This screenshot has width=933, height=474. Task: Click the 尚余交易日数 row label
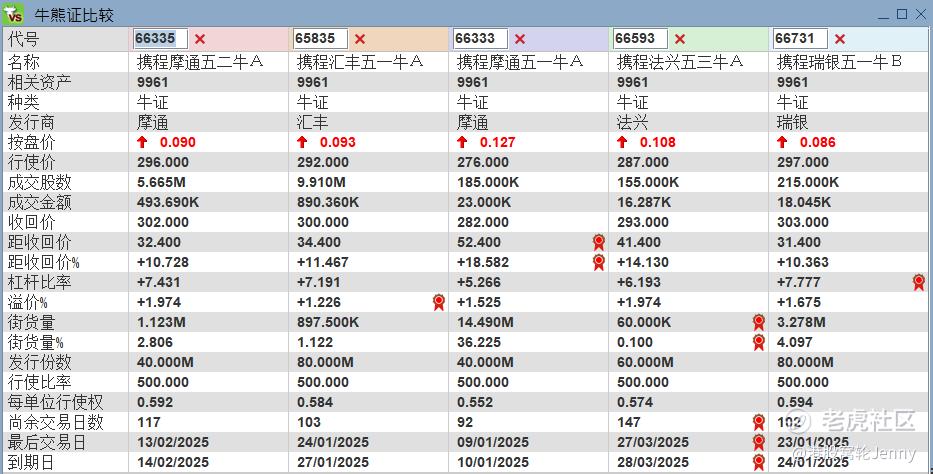coord(55,422)
